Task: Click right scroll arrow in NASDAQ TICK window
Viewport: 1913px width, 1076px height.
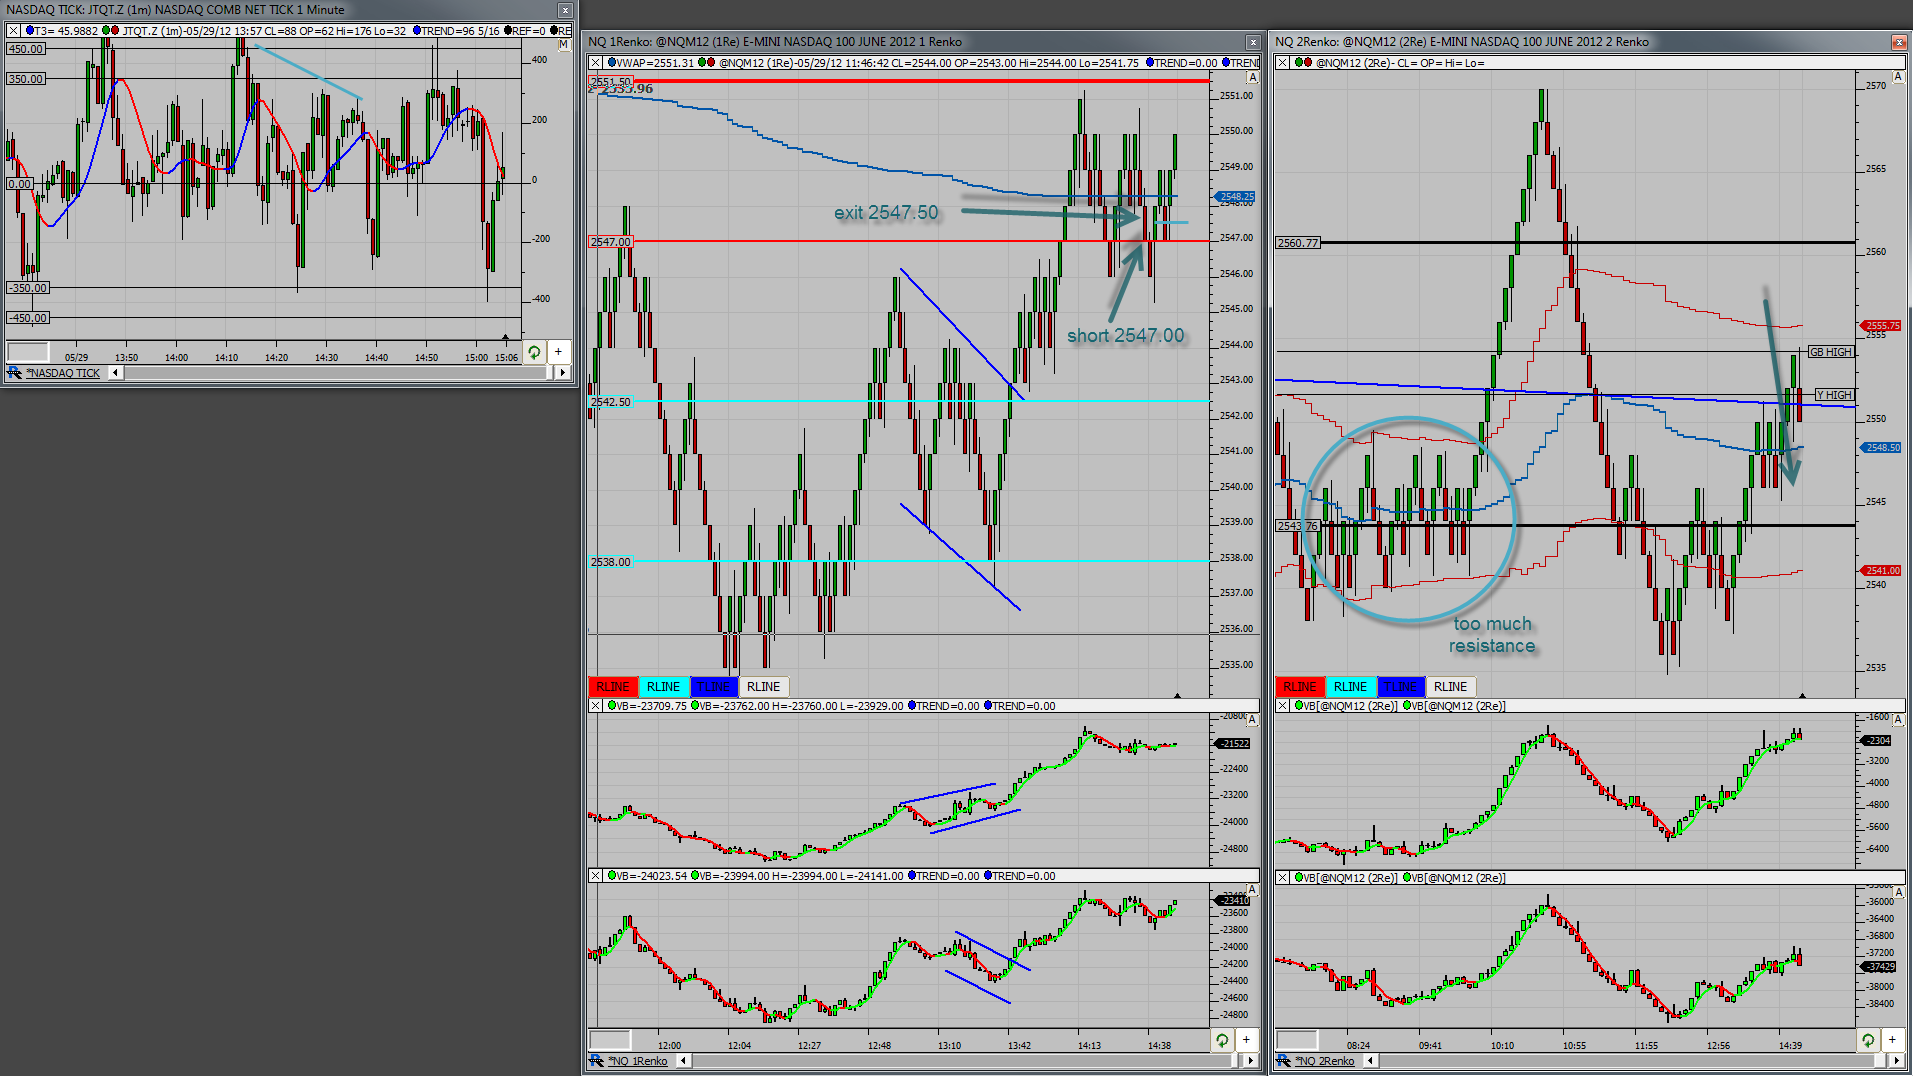Action: click(563, 373)
